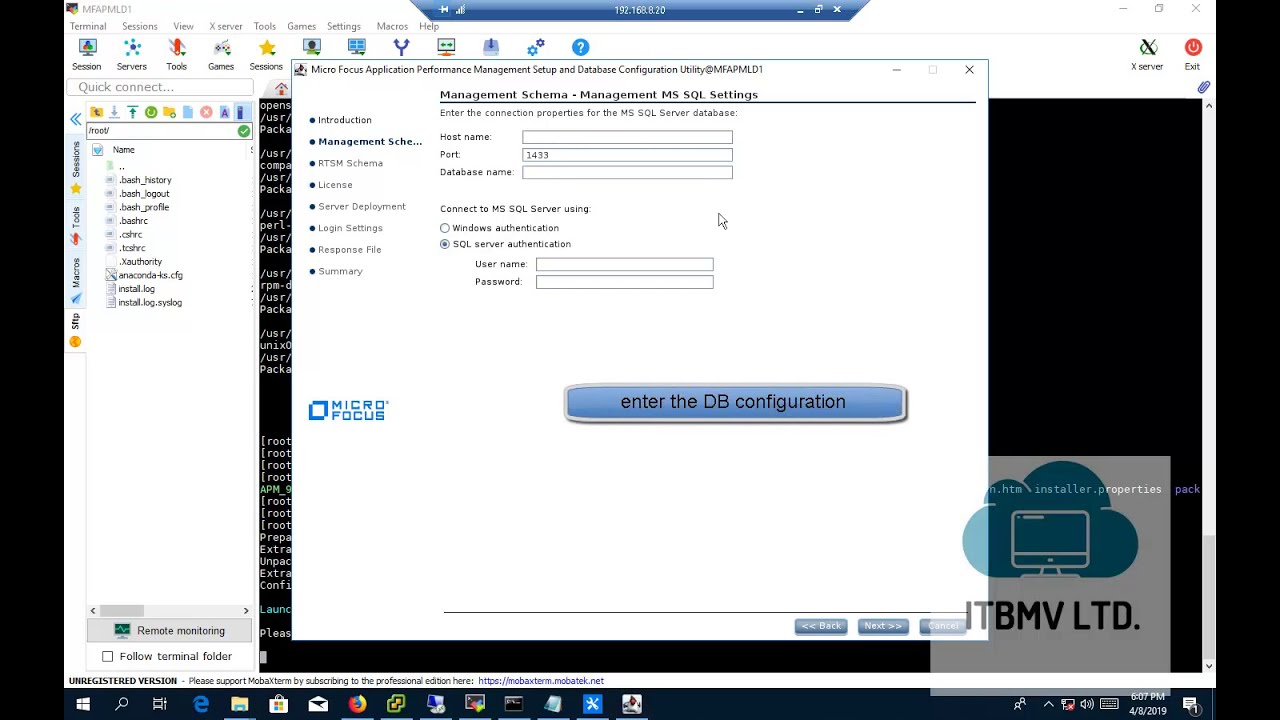Open the View menu
The image size is (1280, 720).
[183, 26]
